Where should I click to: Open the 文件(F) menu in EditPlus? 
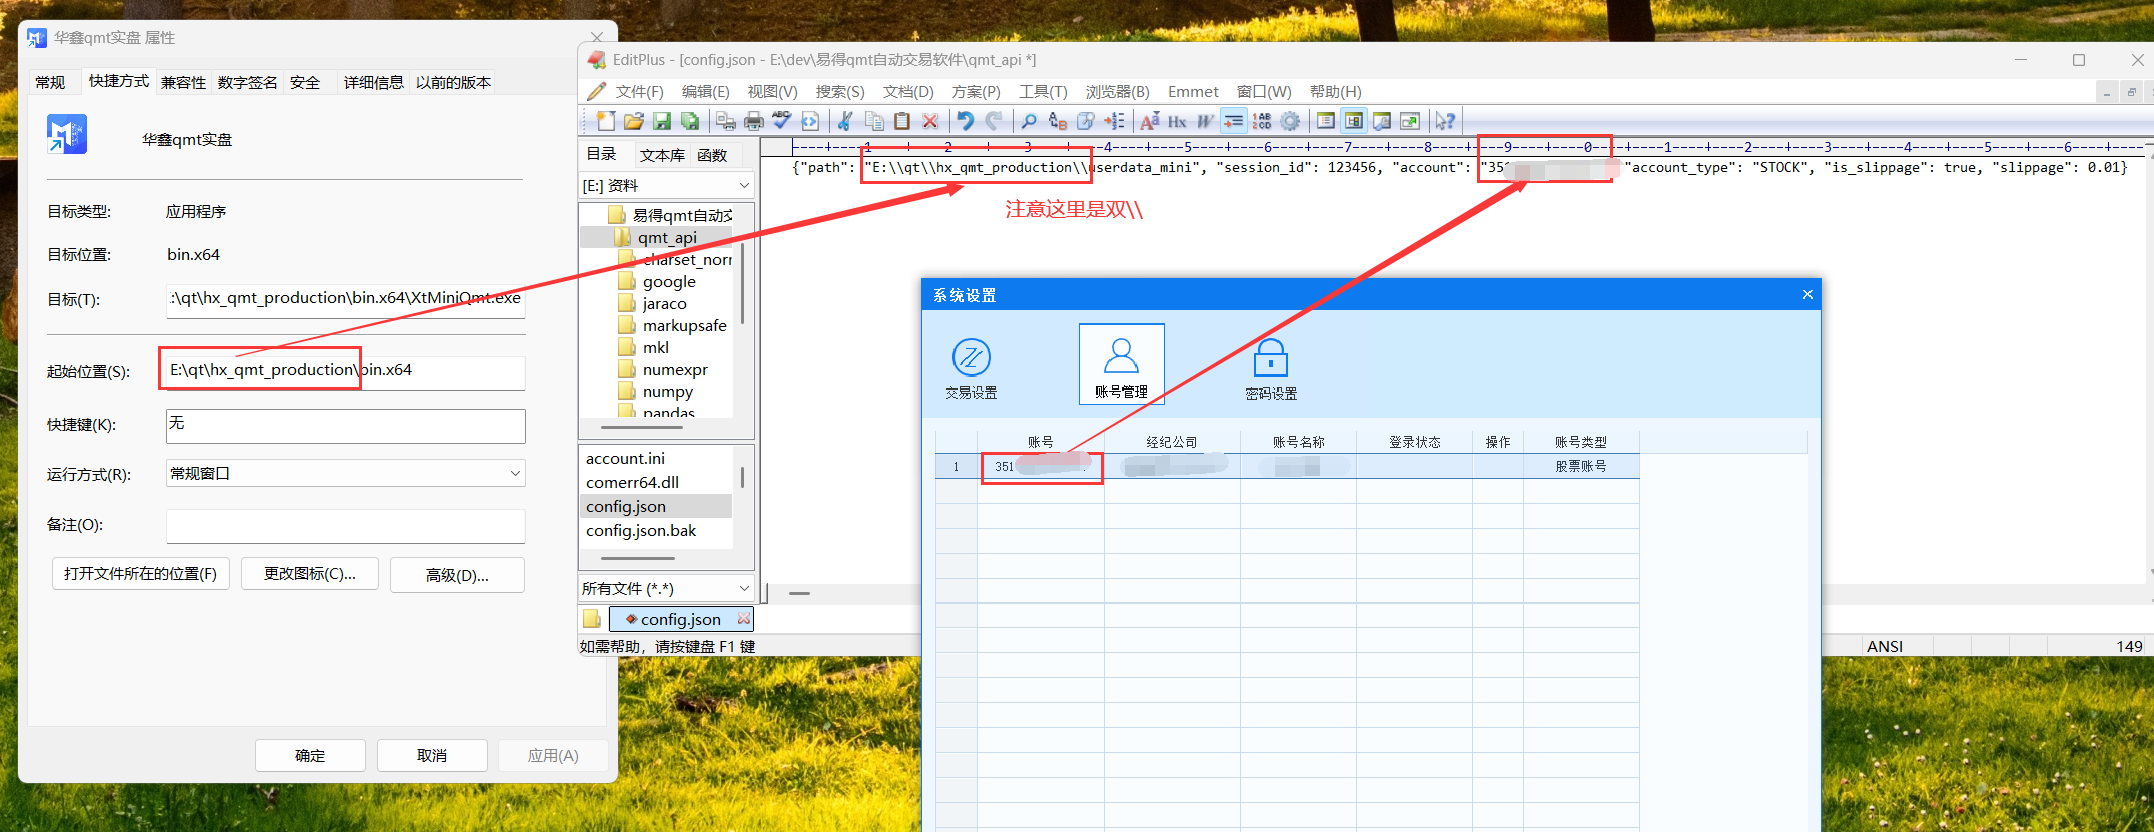click(x=639, y=92)
